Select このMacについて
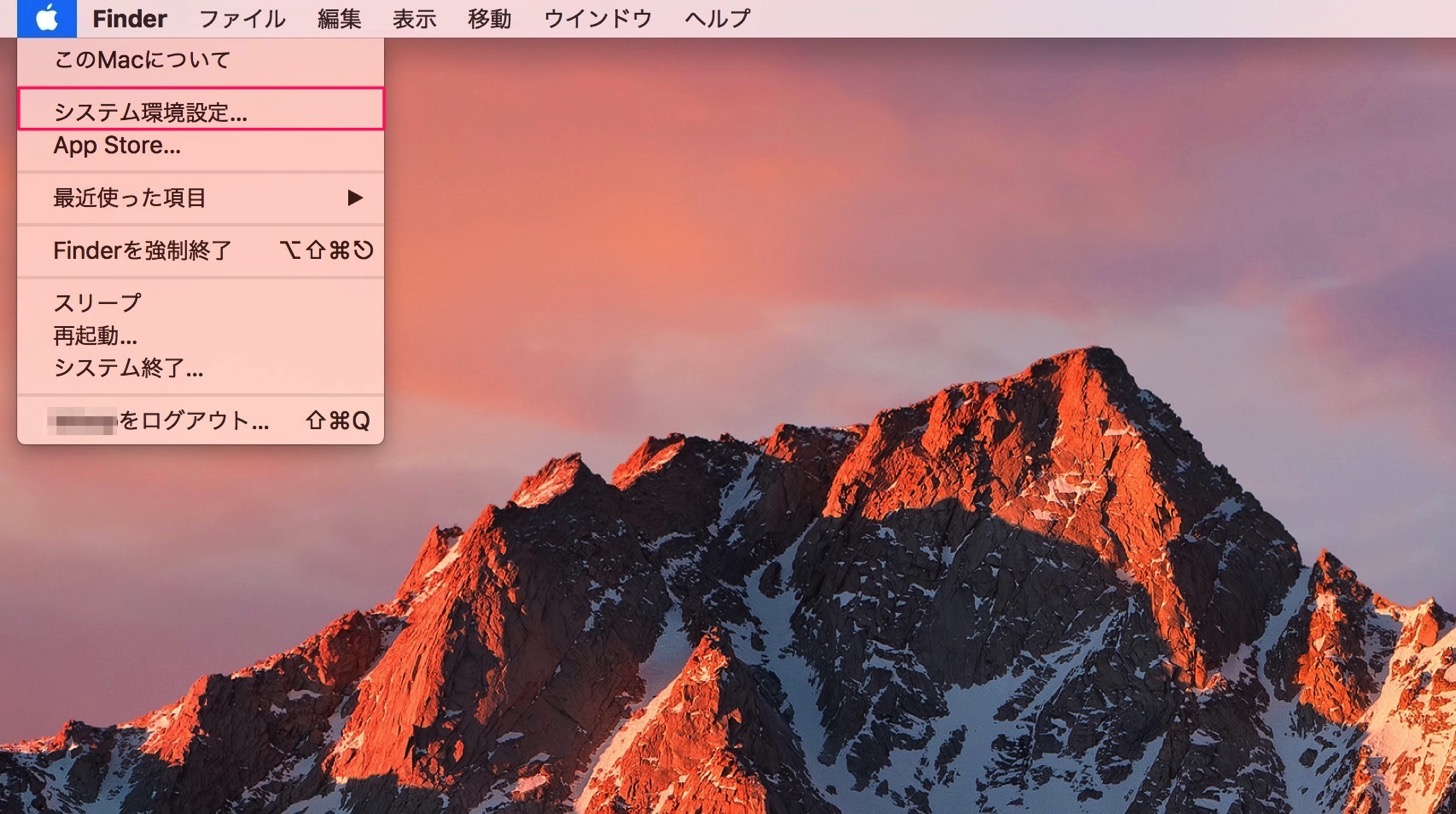The width and height of the screenshot is (1456, 814). (200, 60)
